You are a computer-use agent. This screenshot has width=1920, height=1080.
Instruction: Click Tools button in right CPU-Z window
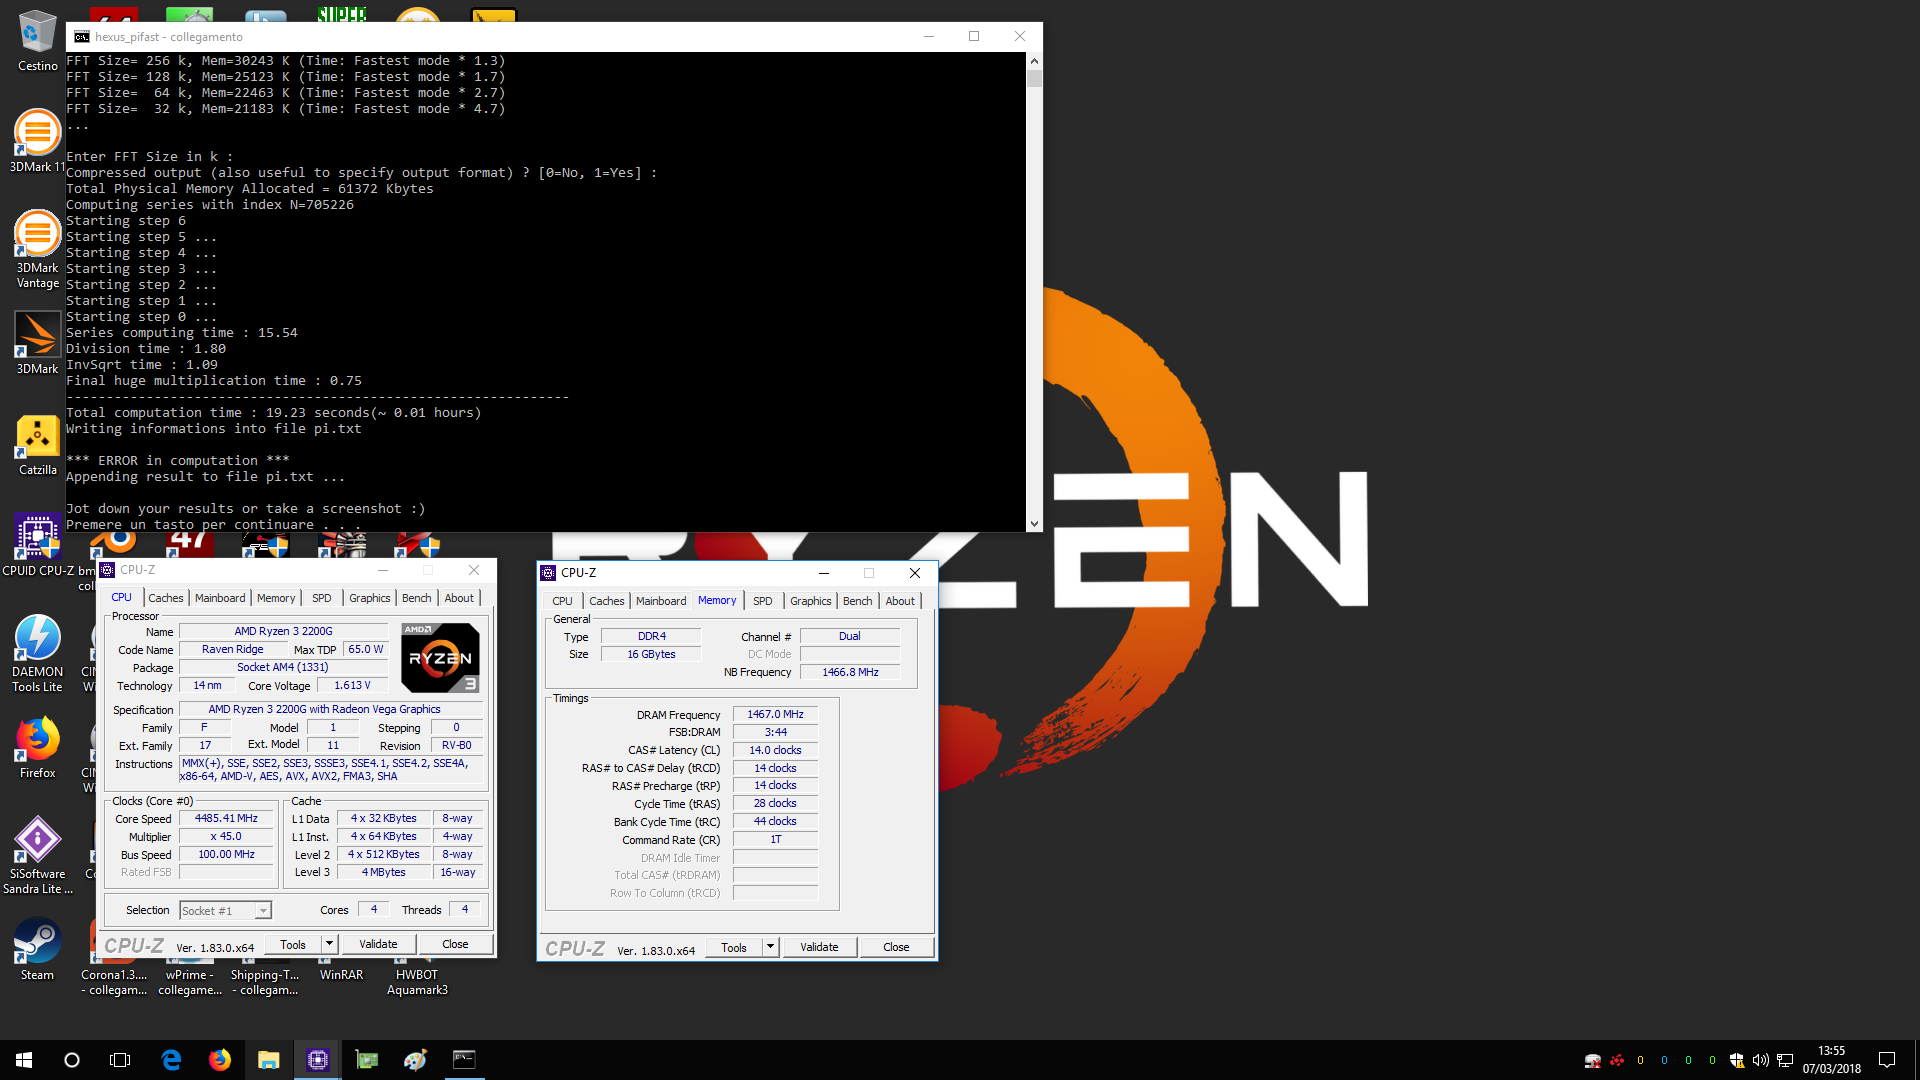coord(734,947)
